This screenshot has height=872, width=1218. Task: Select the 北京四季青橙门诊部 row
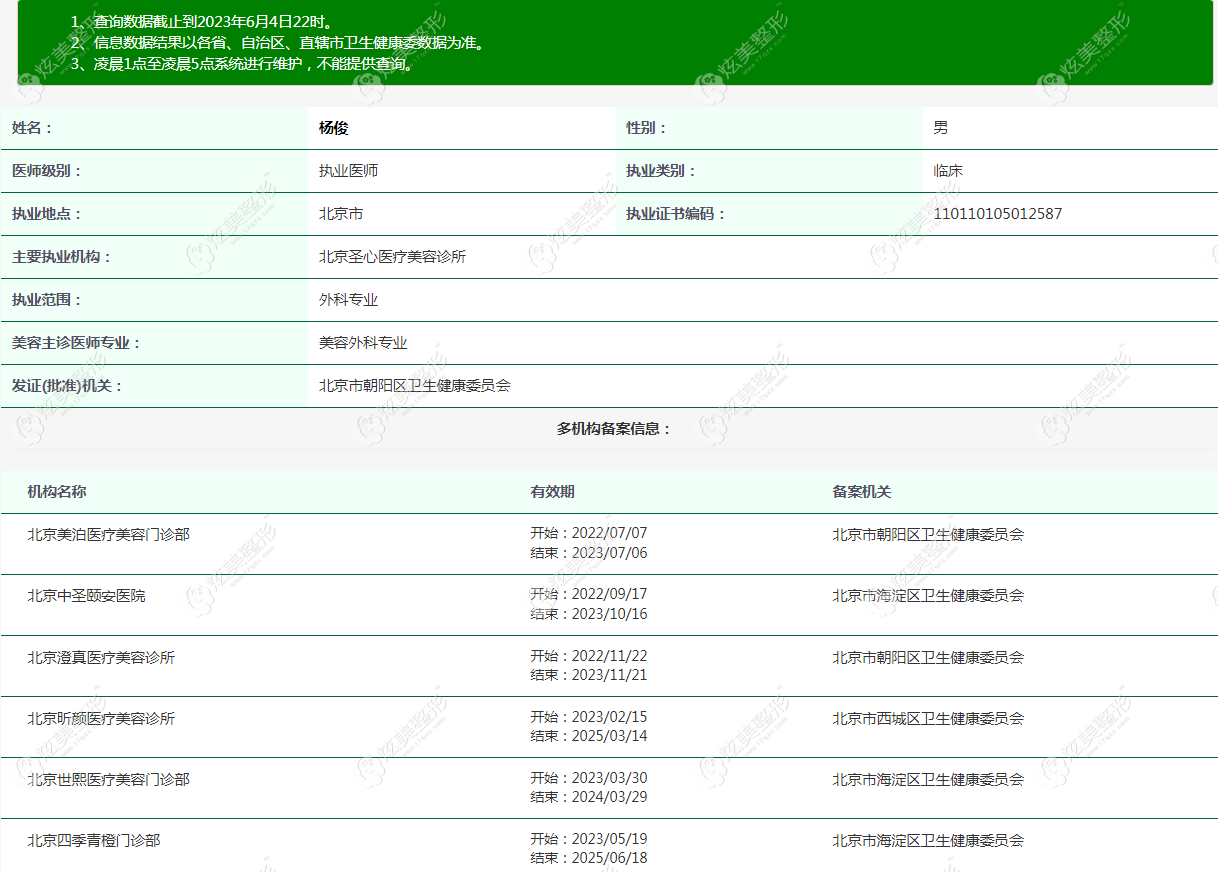609,846
